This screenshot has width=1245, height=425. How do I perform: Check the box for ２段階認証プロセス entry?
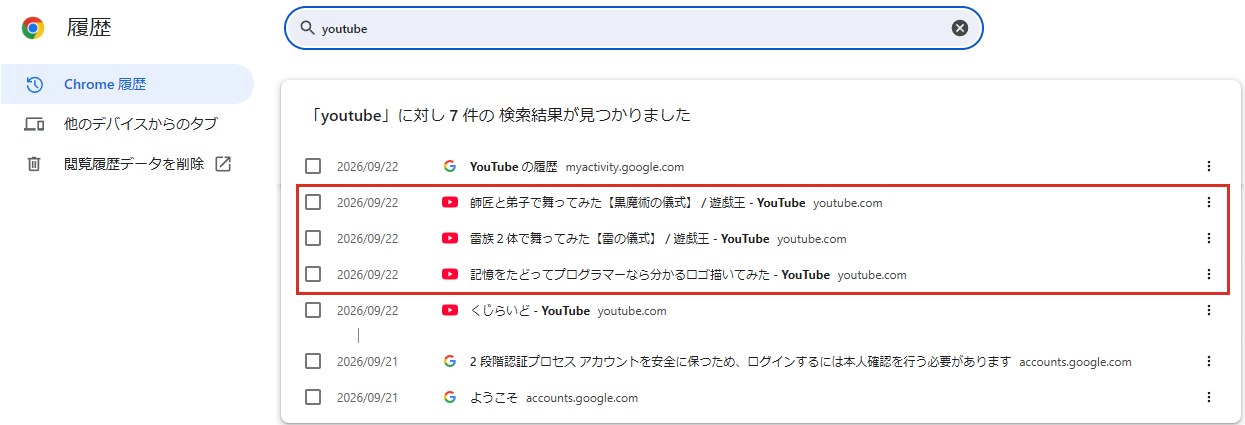point(313,361)
